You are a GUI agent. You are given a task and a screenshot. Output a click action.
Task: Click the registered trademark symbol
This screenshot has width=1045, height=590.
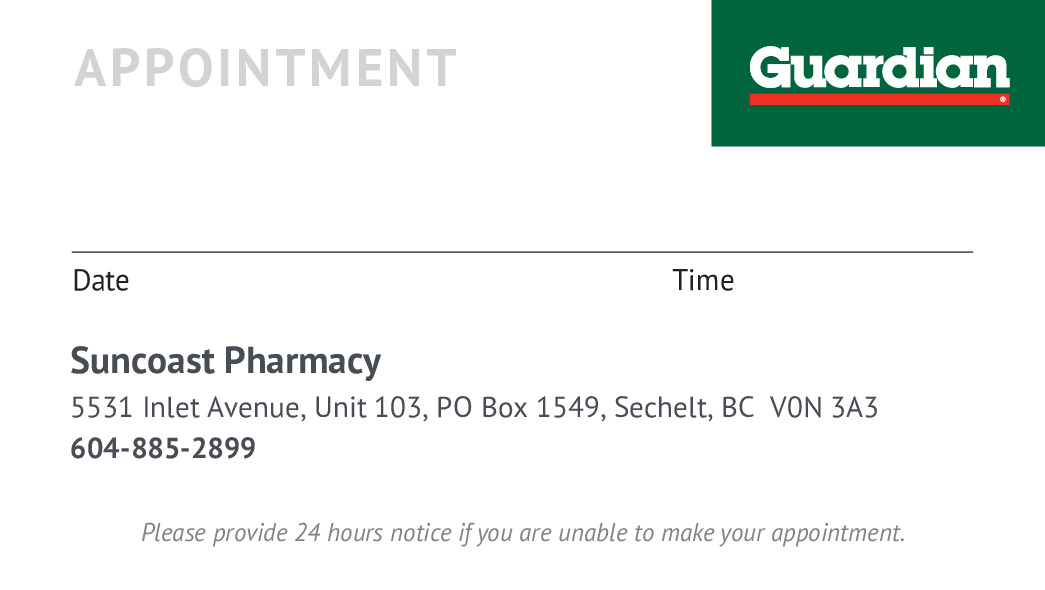(x=1002, y=100)
